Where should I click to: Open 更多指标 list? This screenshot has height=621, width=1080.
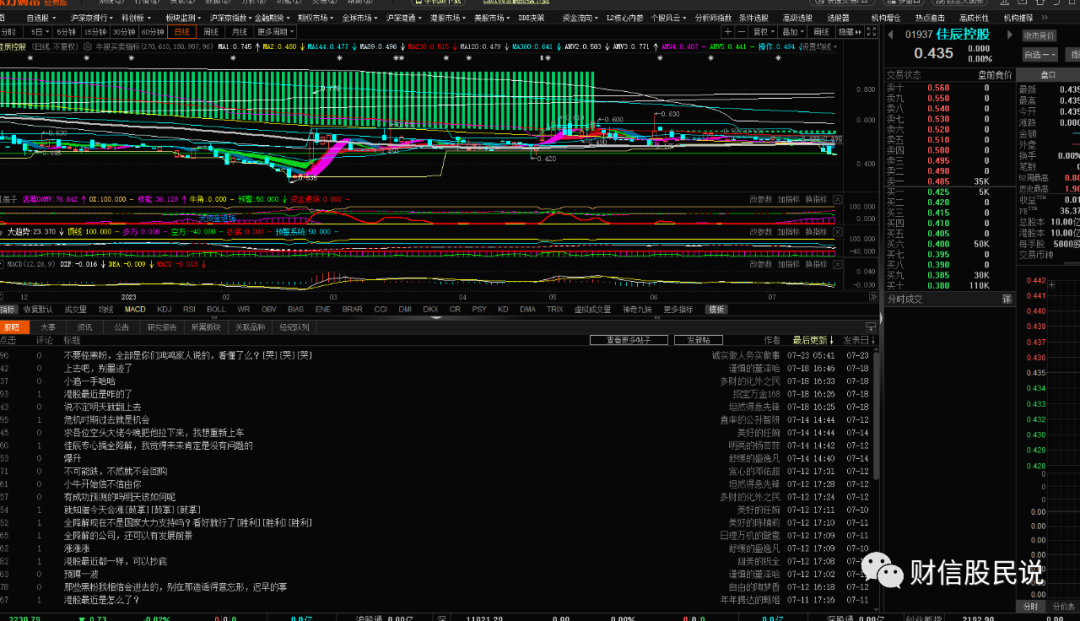click(x=678, y=309)
